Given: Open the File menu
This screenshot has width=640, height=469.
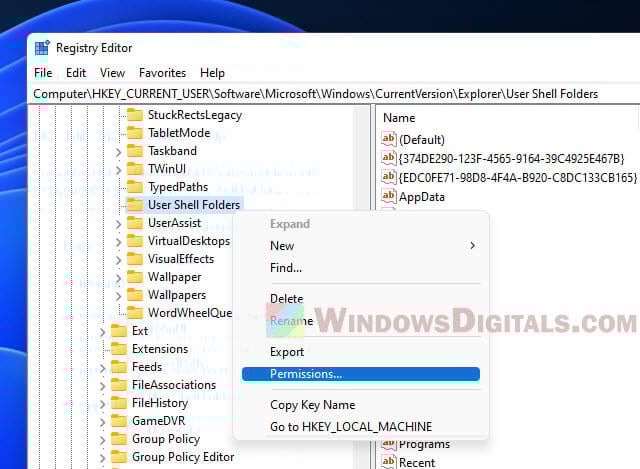Looking at the screenshot, I should [43, 73].
